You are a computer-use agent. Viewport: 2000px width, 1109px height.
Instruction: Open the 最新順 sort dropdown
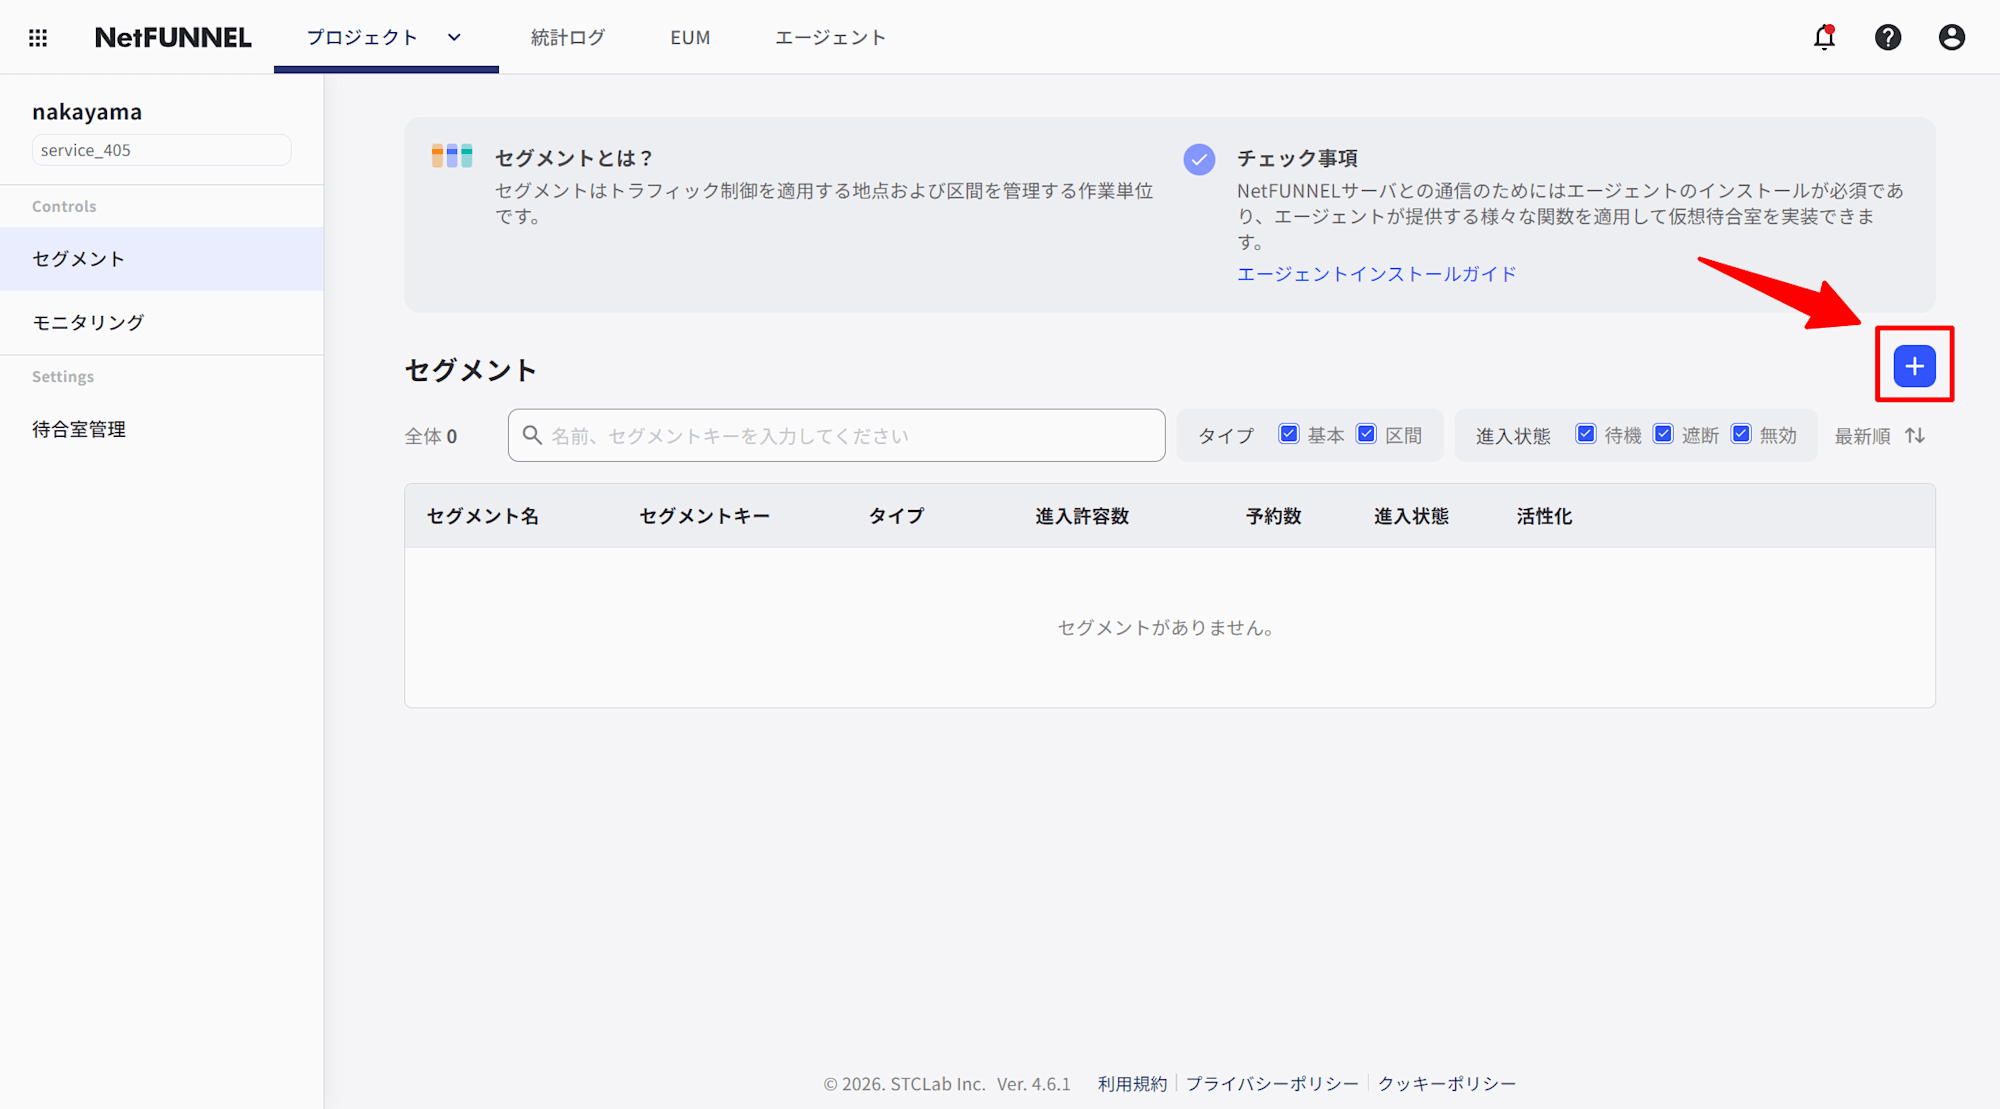(1861, 436)
